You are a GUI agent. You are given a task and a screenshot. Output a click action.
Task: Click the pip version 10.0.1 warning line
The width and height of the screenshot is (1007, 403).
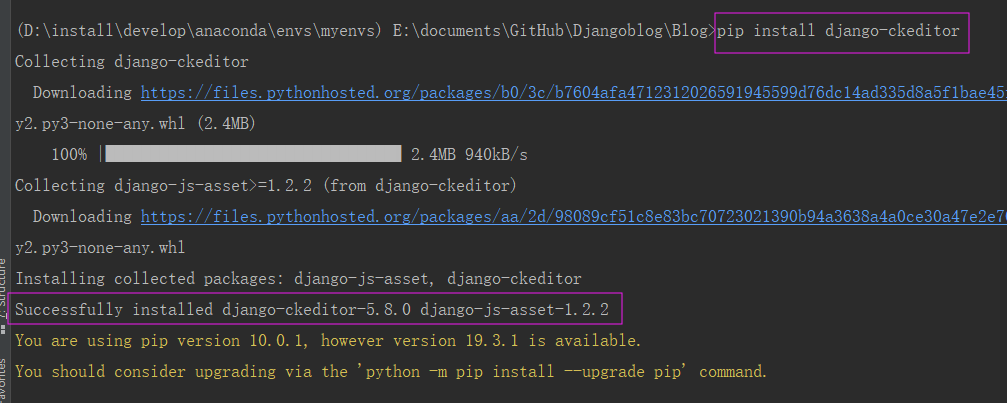click(x=328, y=340)
